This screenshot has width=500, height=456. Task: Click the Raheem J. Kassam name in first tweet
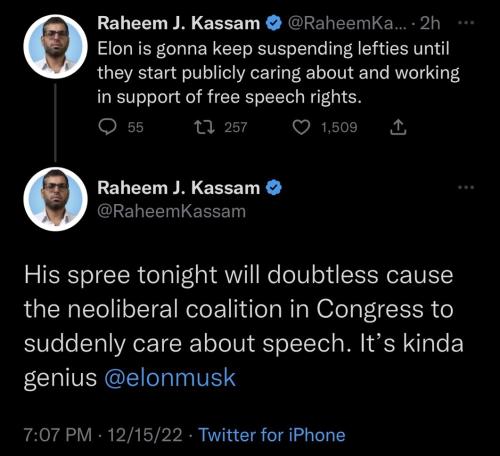tap(179, 23)
